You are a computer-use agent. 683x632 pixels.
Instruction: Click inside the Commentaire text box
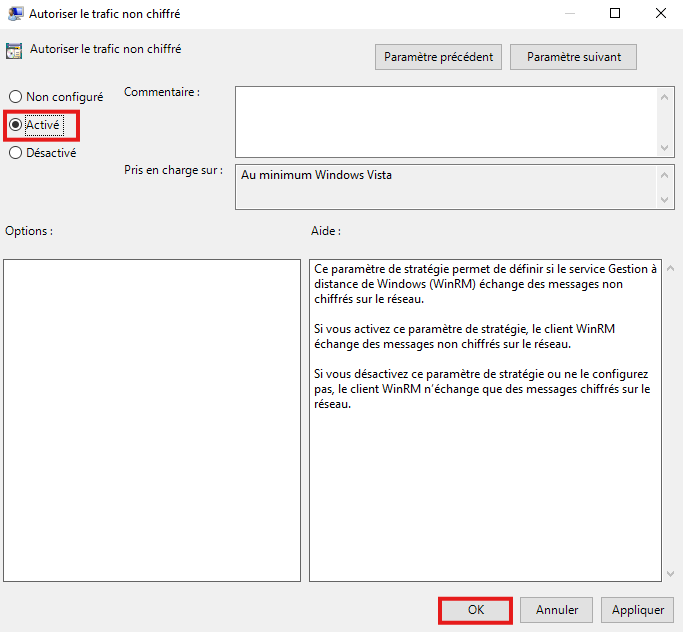[x=445, y=121]
